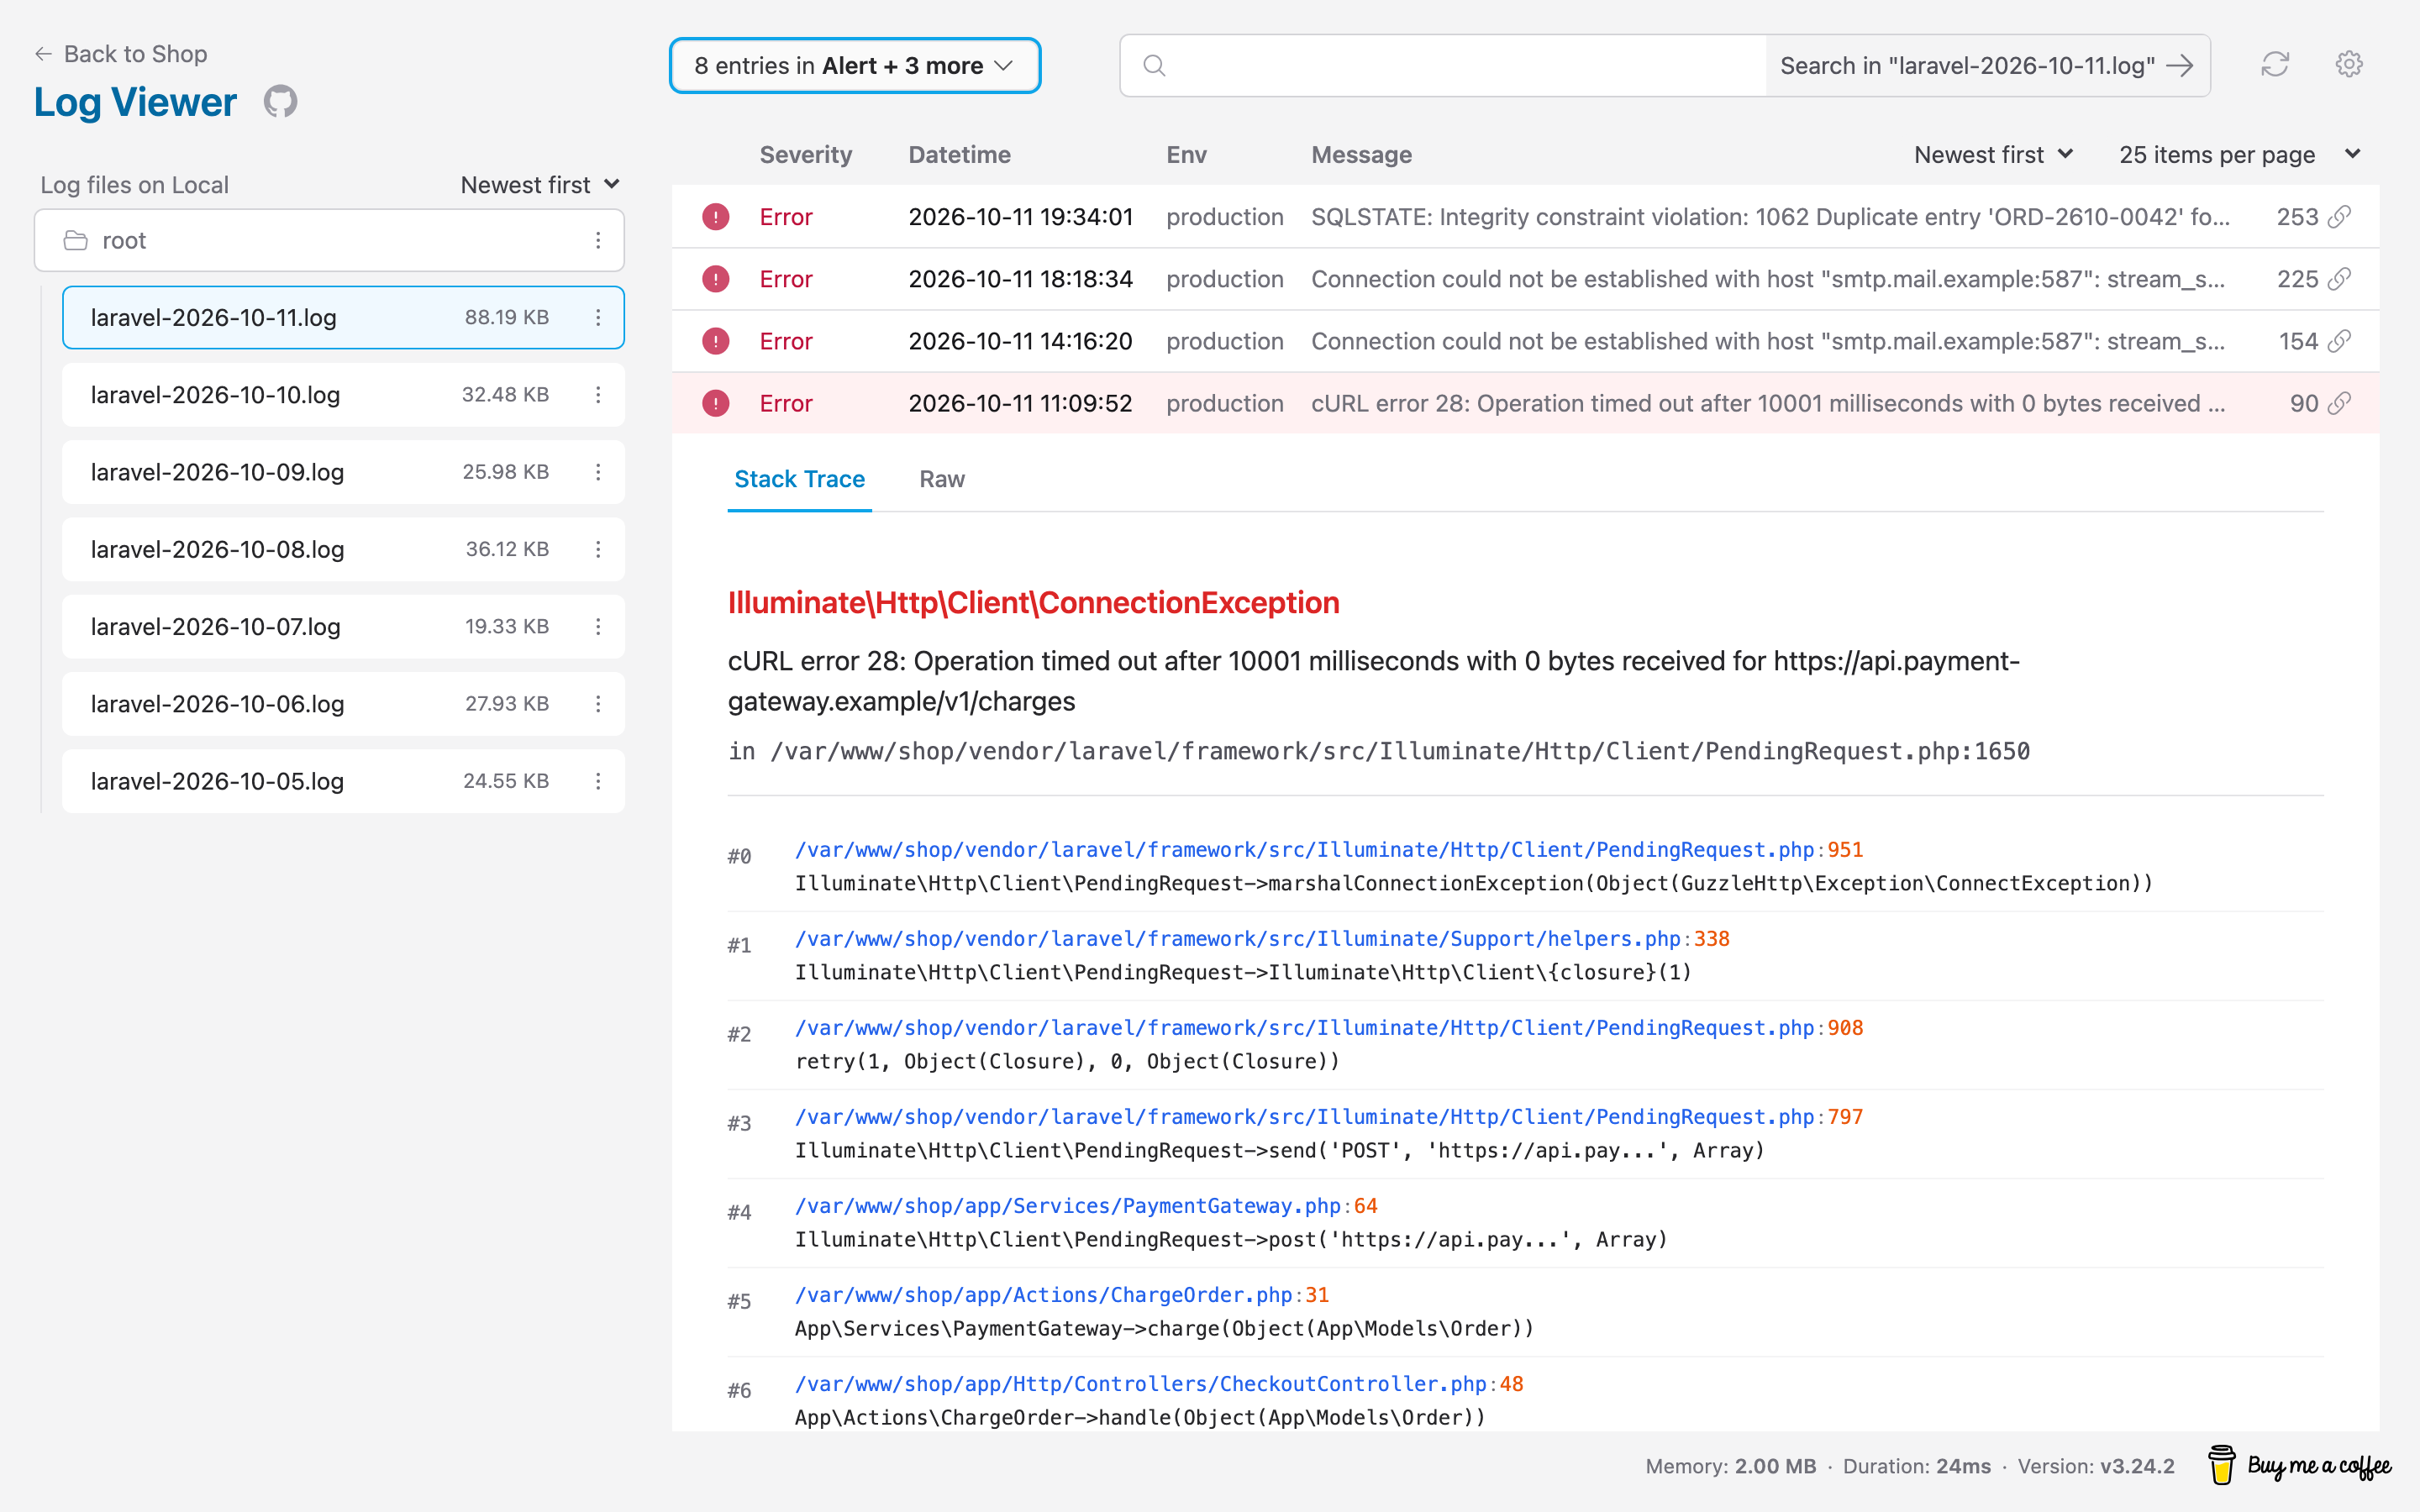Image resolution: width=2420 pixels, height=1512 pixels.
Task: Open options menu for root folder
Action: (x=598, y=240)
